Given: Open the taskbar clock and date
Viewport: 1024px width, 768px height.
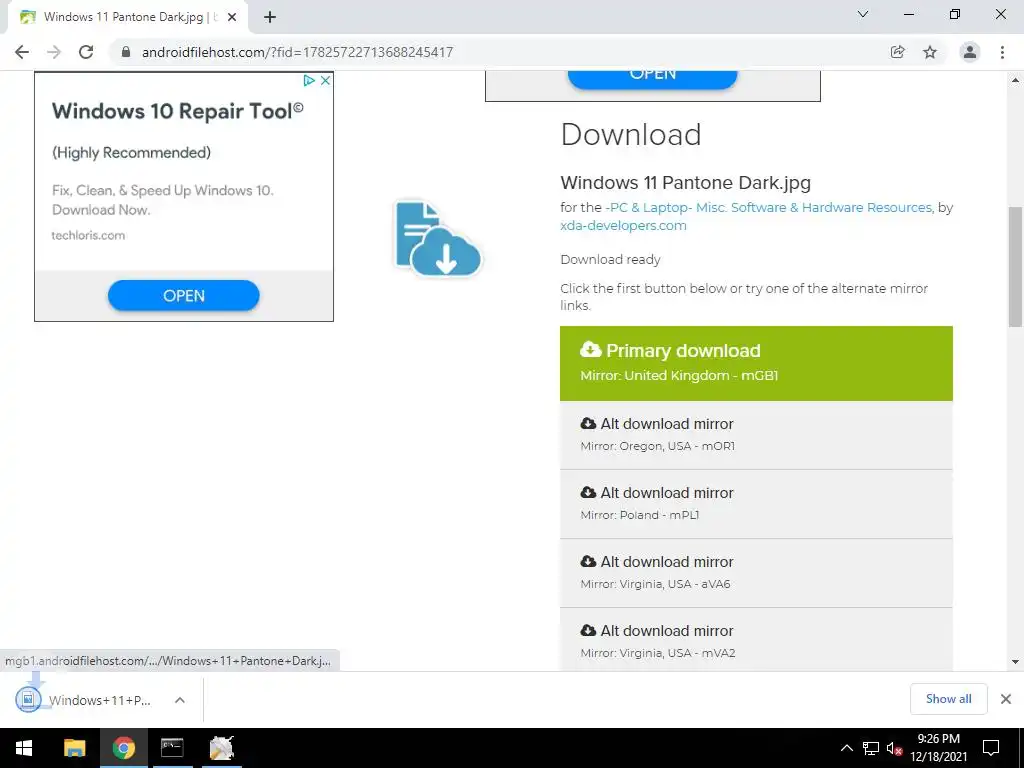Looking at the screenshot, I should coord(938,748).
